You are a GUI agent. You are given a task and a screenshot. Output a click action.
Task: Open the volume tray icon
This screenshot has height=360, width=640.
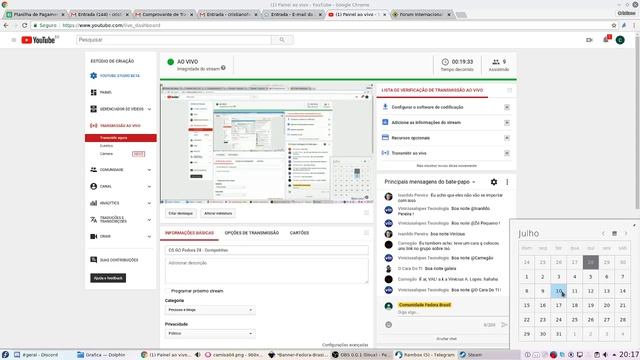click(605, 355)
